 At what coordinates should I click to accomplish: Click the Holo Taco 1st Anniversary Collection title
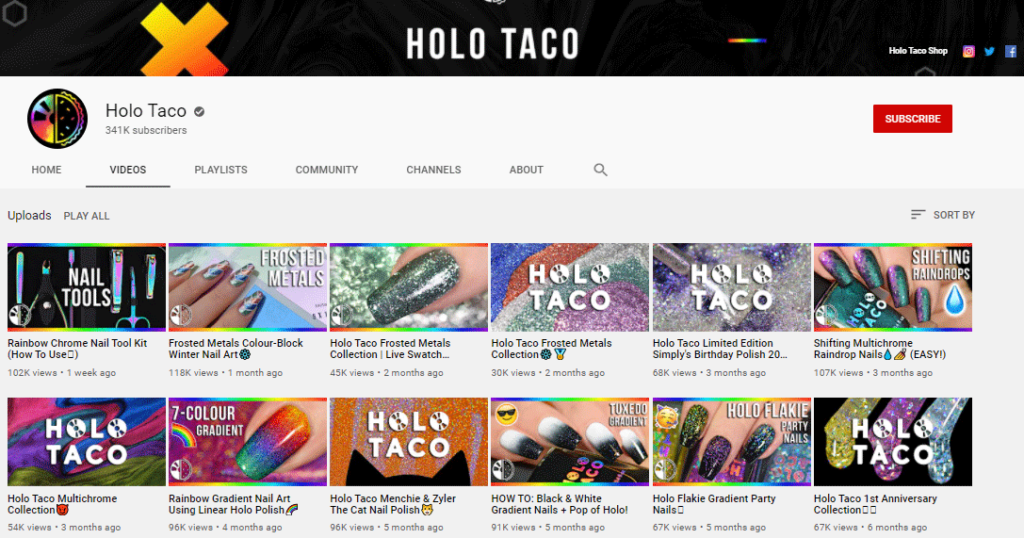(x=875, y=504)
